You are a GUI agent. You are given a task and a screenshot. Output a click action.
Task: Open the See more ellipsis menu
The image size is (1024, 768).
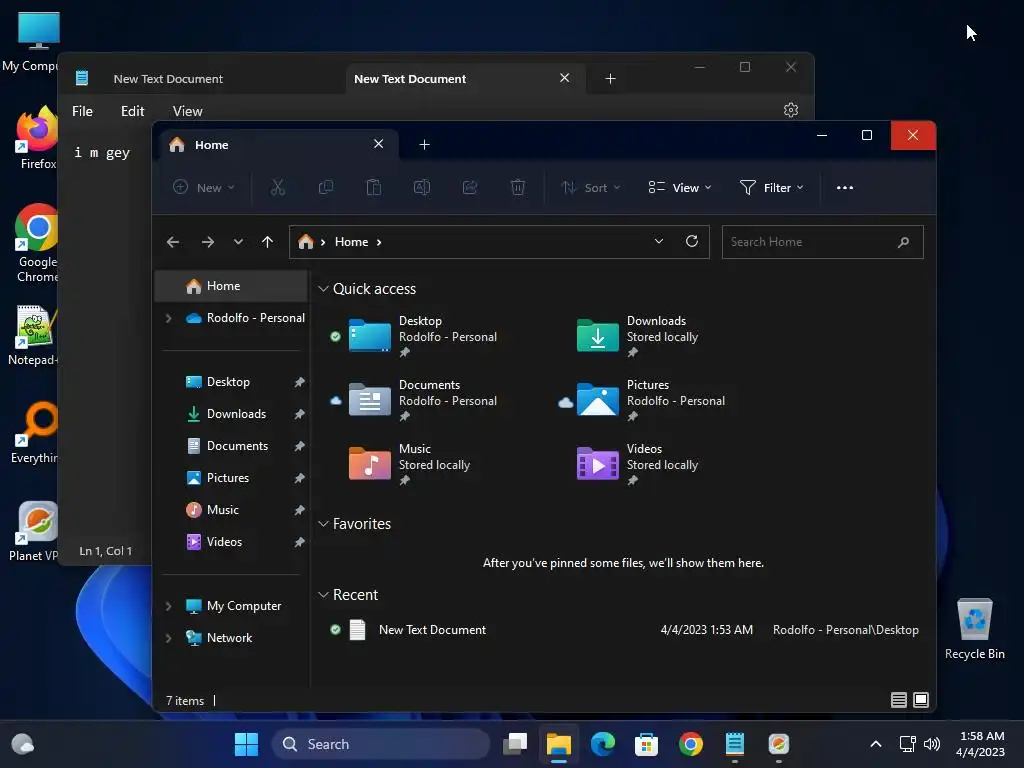click(x=845, y=188)
